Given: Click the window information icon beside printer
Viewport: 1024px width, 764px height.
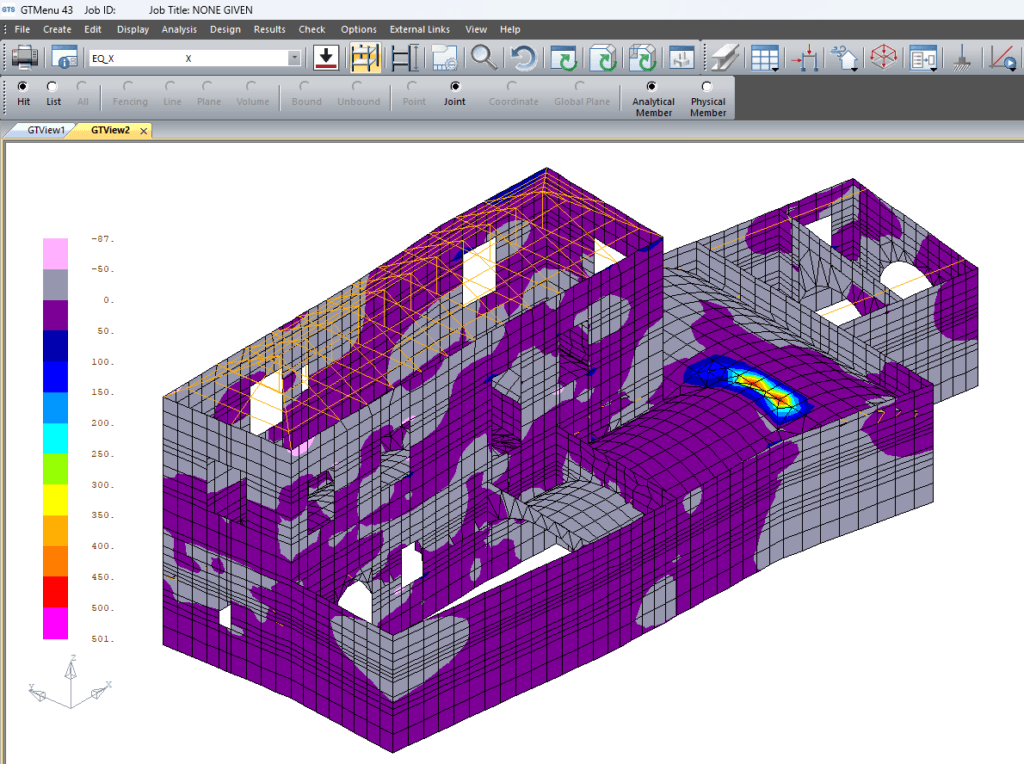Looking at the screenshot, I should pos(65,58).
